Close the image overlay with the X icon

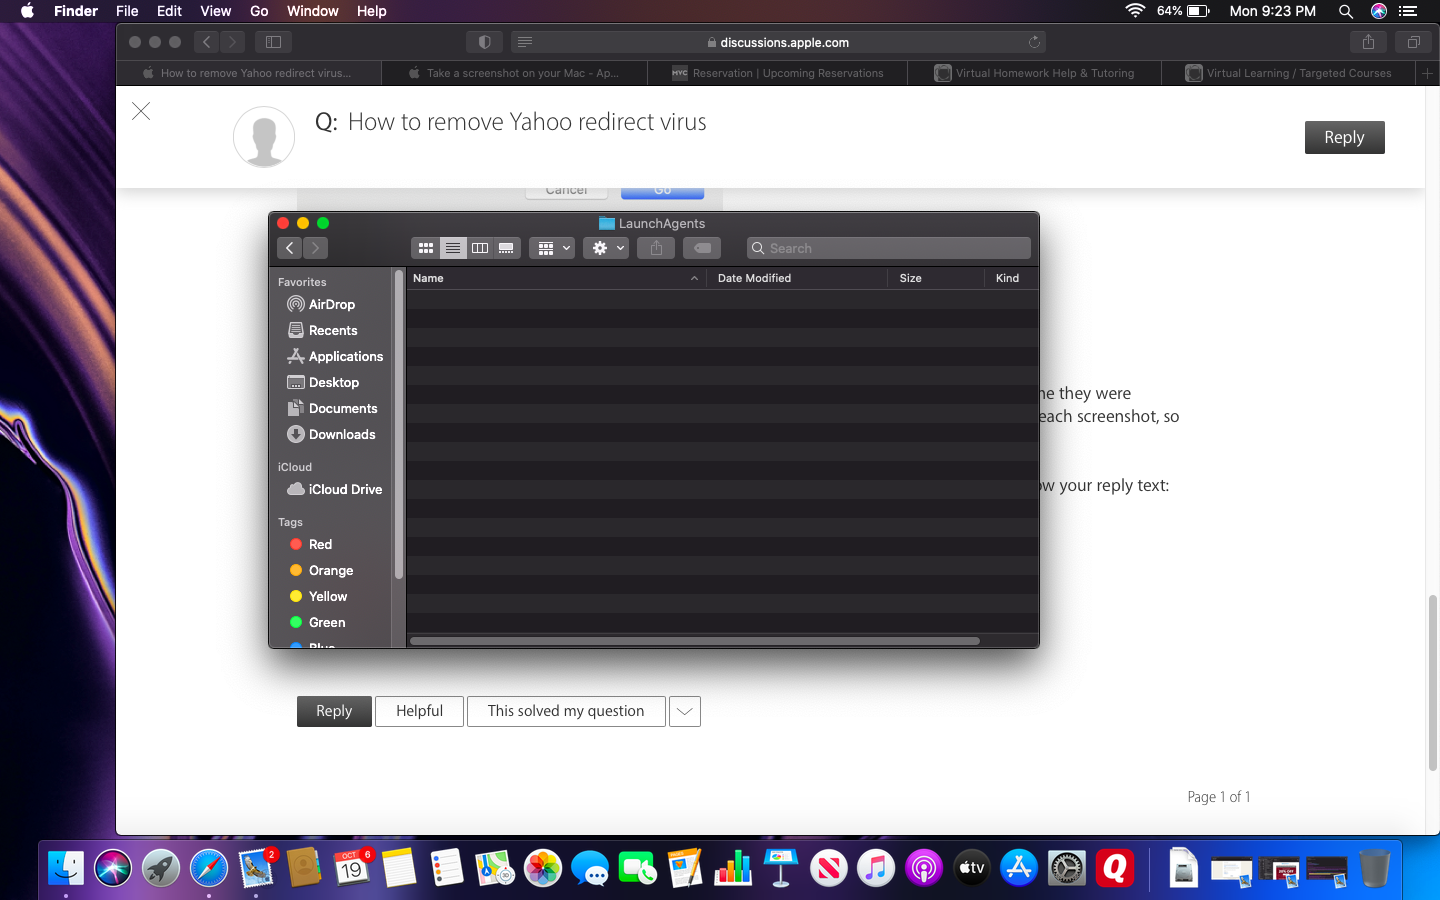pos(141,111)
